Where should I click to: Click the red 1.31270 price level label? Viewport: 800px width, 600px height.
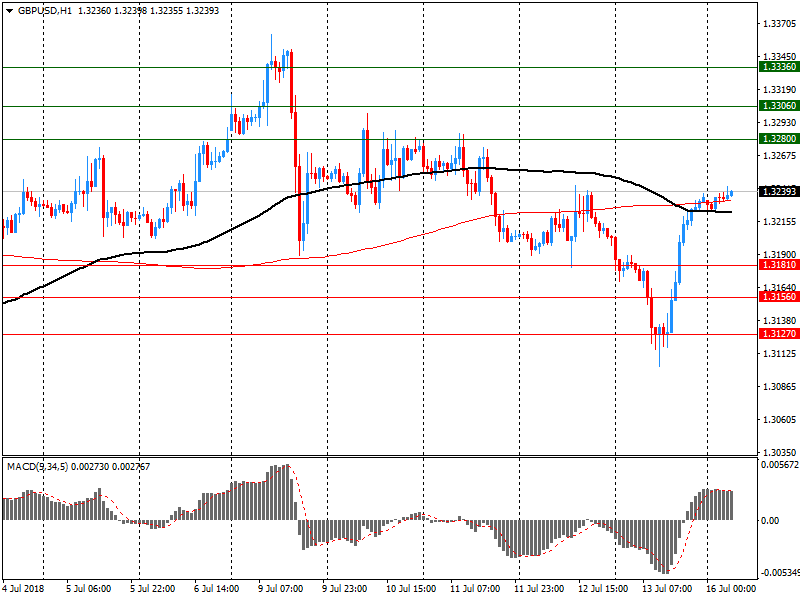coord(778,334)
